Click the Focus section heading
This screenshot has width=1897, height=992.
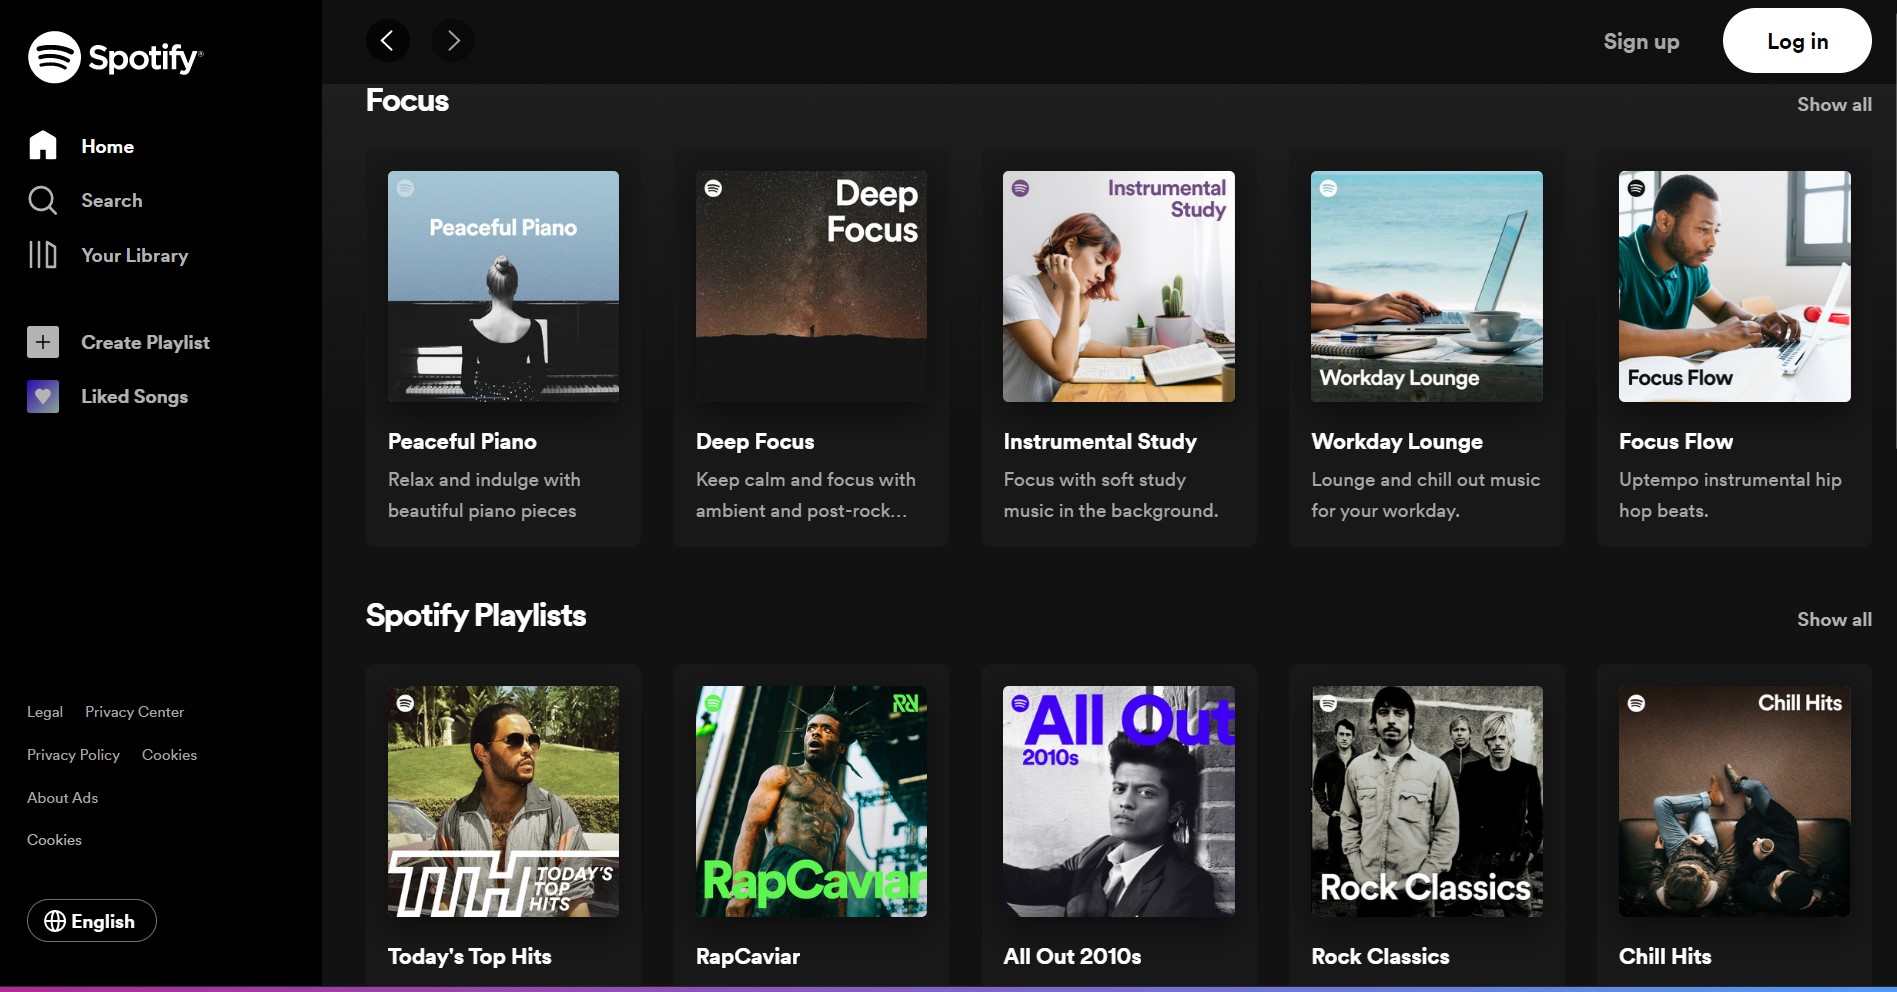tap(407, 100)
